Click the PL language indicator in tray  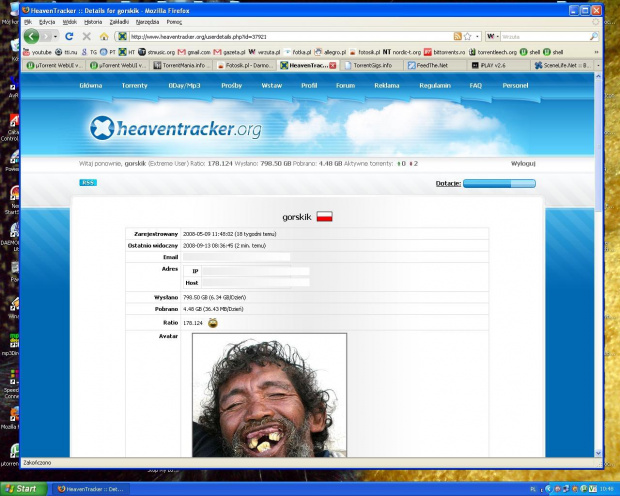click(533, 489)
